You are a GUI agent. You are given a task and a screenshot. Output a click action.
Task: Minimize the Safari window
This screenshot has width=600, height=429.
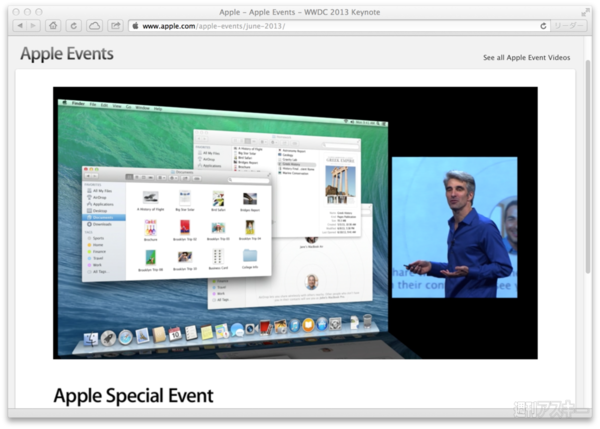27,12
